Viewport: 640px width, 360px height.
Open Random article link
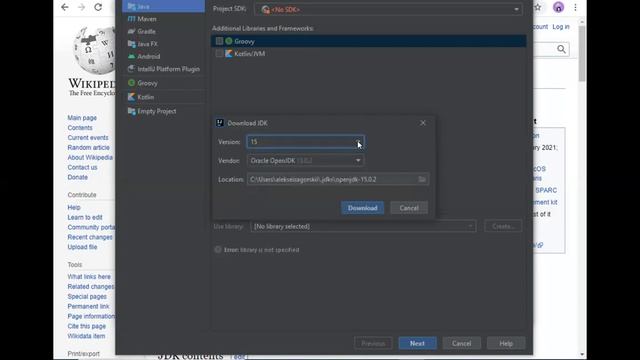point(89,147)
